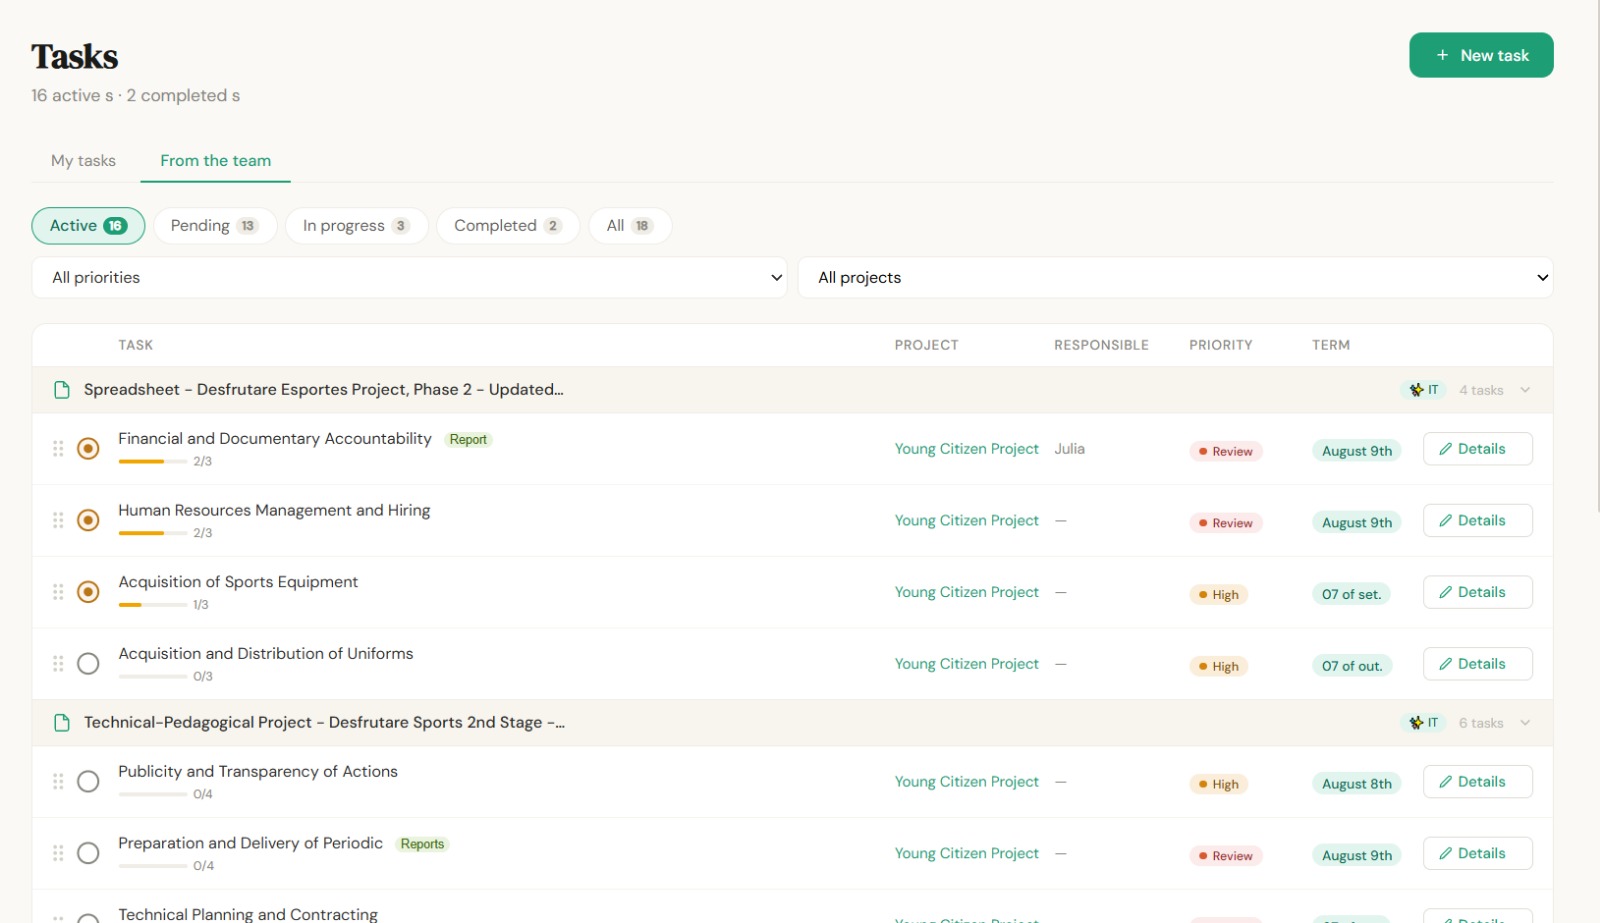This screenshot has width=1600, height=923.
Task: Click drag handle icon for Human Resources Management and Hiring
Action: click(58, 520)
